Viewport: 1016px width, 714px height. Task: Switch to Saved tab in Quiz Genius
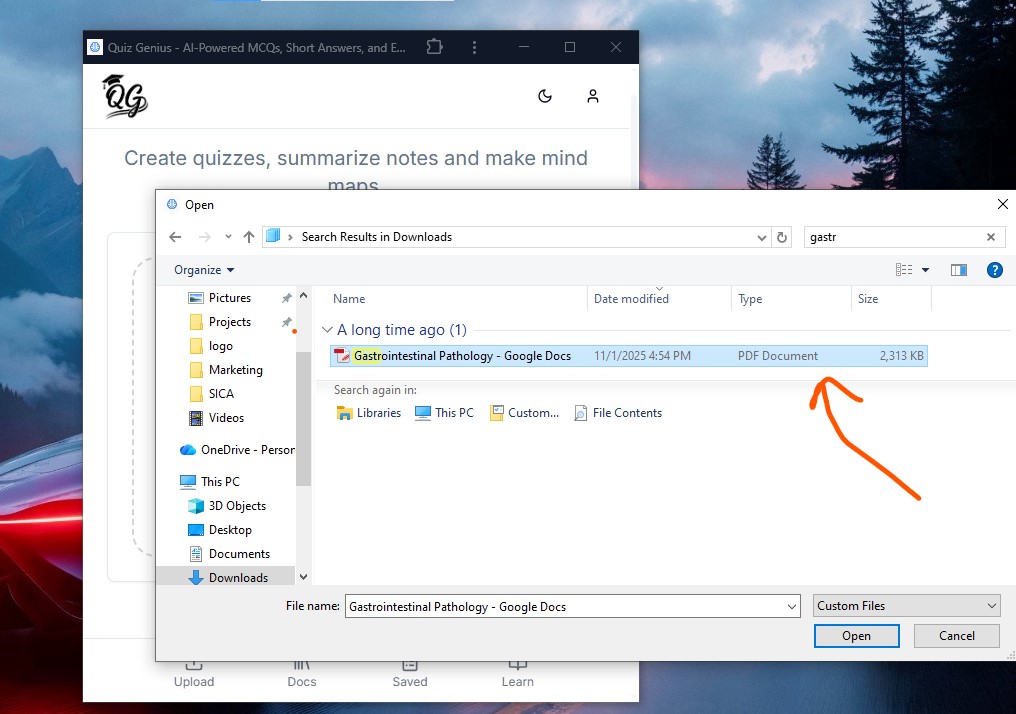pyautogui.click(x=410, y=674)
